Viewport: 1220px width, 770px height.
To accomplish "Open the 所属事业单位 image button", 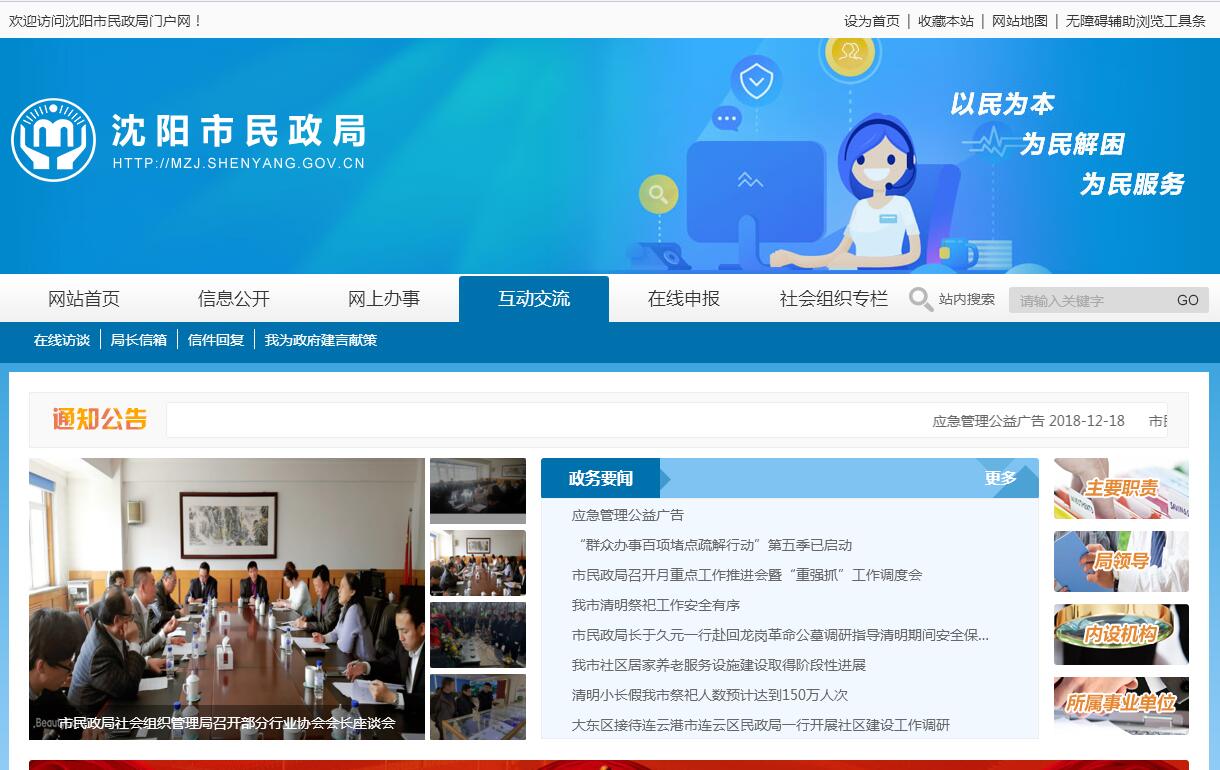I will (x=1121, y=706).
